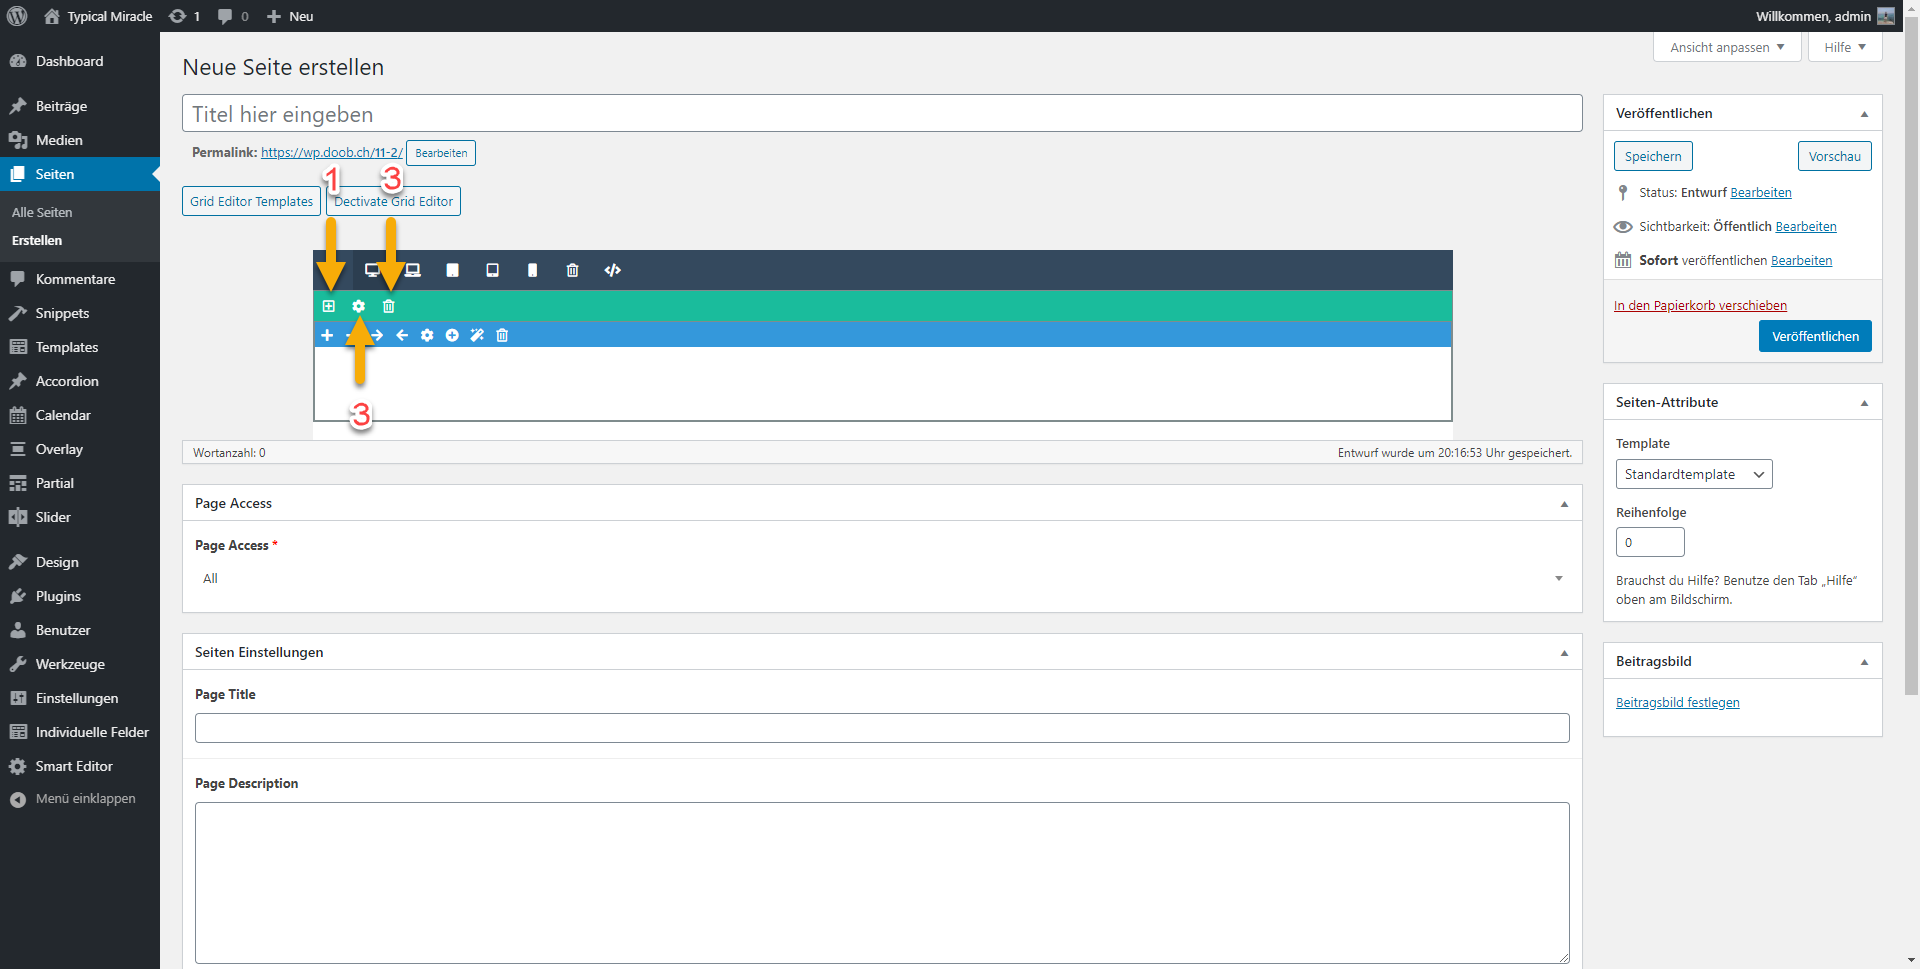Open Templates in the sidebar
Image resolution: width=1920 pixels, height=969 pixels.
click(x=80, y=347)
